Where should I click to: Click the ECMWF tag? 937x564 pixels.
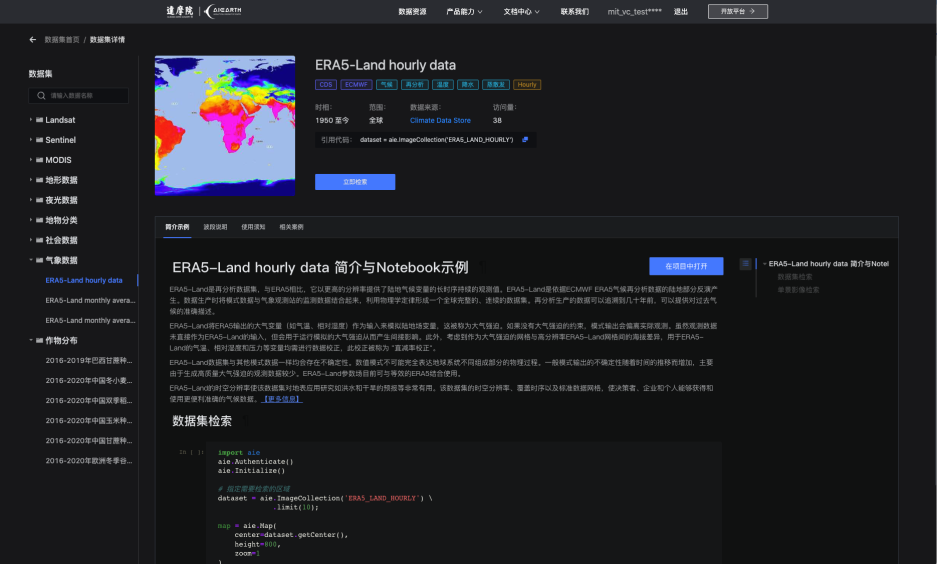tap(356, 85)
